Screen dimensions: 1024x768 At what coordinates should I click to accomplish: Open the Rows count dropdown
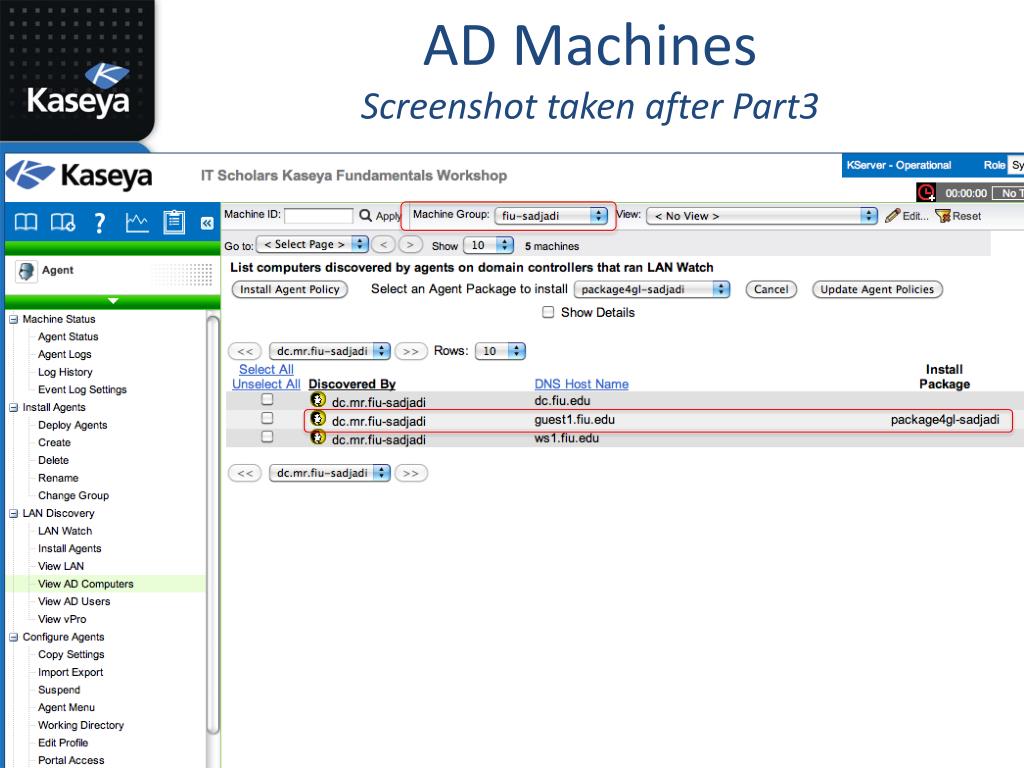500,351
